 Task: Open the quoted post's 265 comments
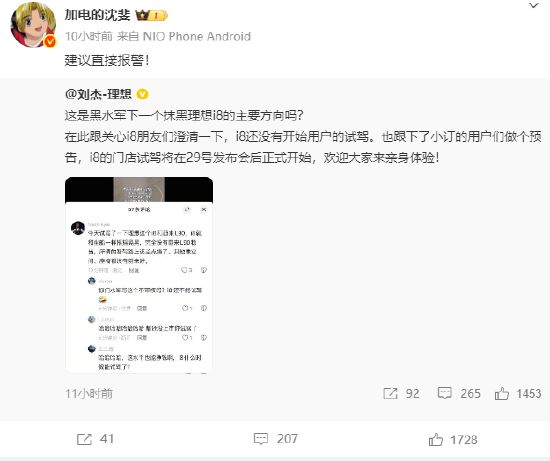[459, 394]
